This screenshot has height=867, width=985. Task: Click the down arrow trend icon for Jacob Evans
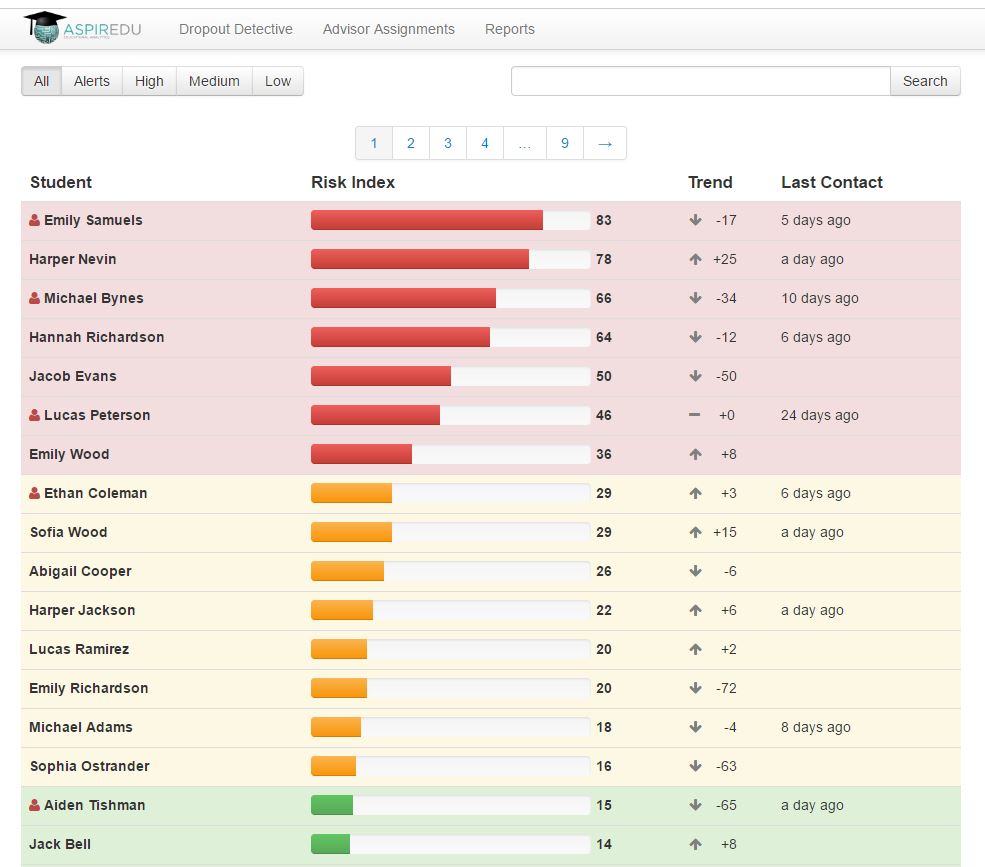tap(695, 376)
